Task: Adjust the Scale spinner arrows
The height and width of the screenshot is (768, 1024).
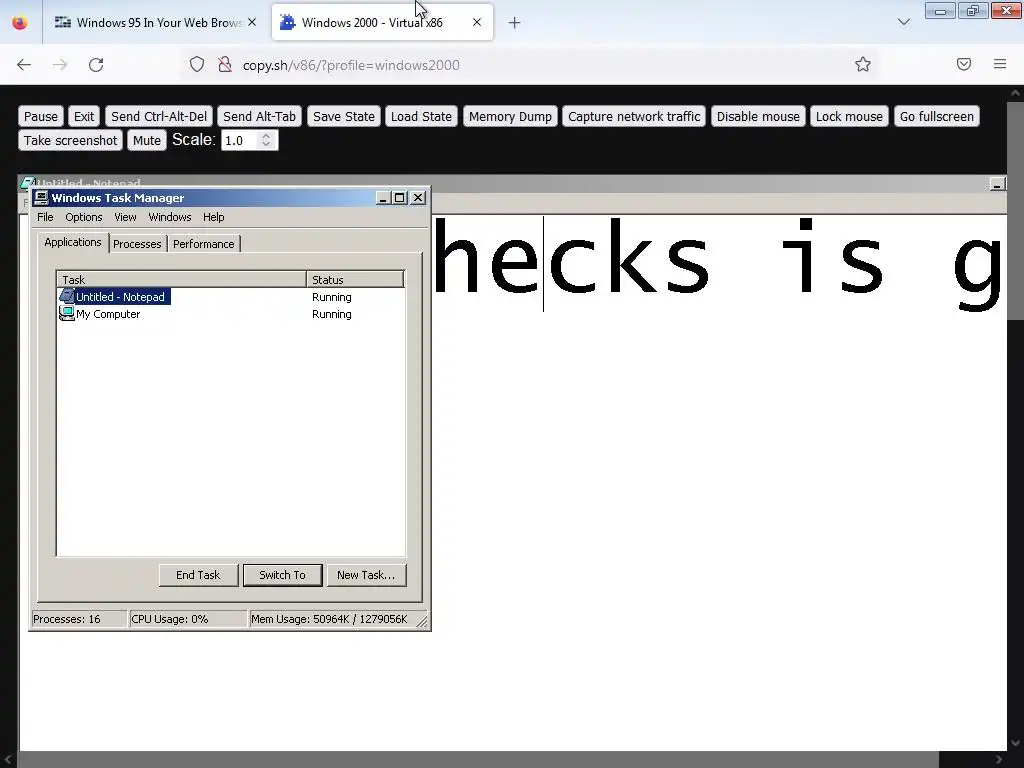Action: coord(266,140)
